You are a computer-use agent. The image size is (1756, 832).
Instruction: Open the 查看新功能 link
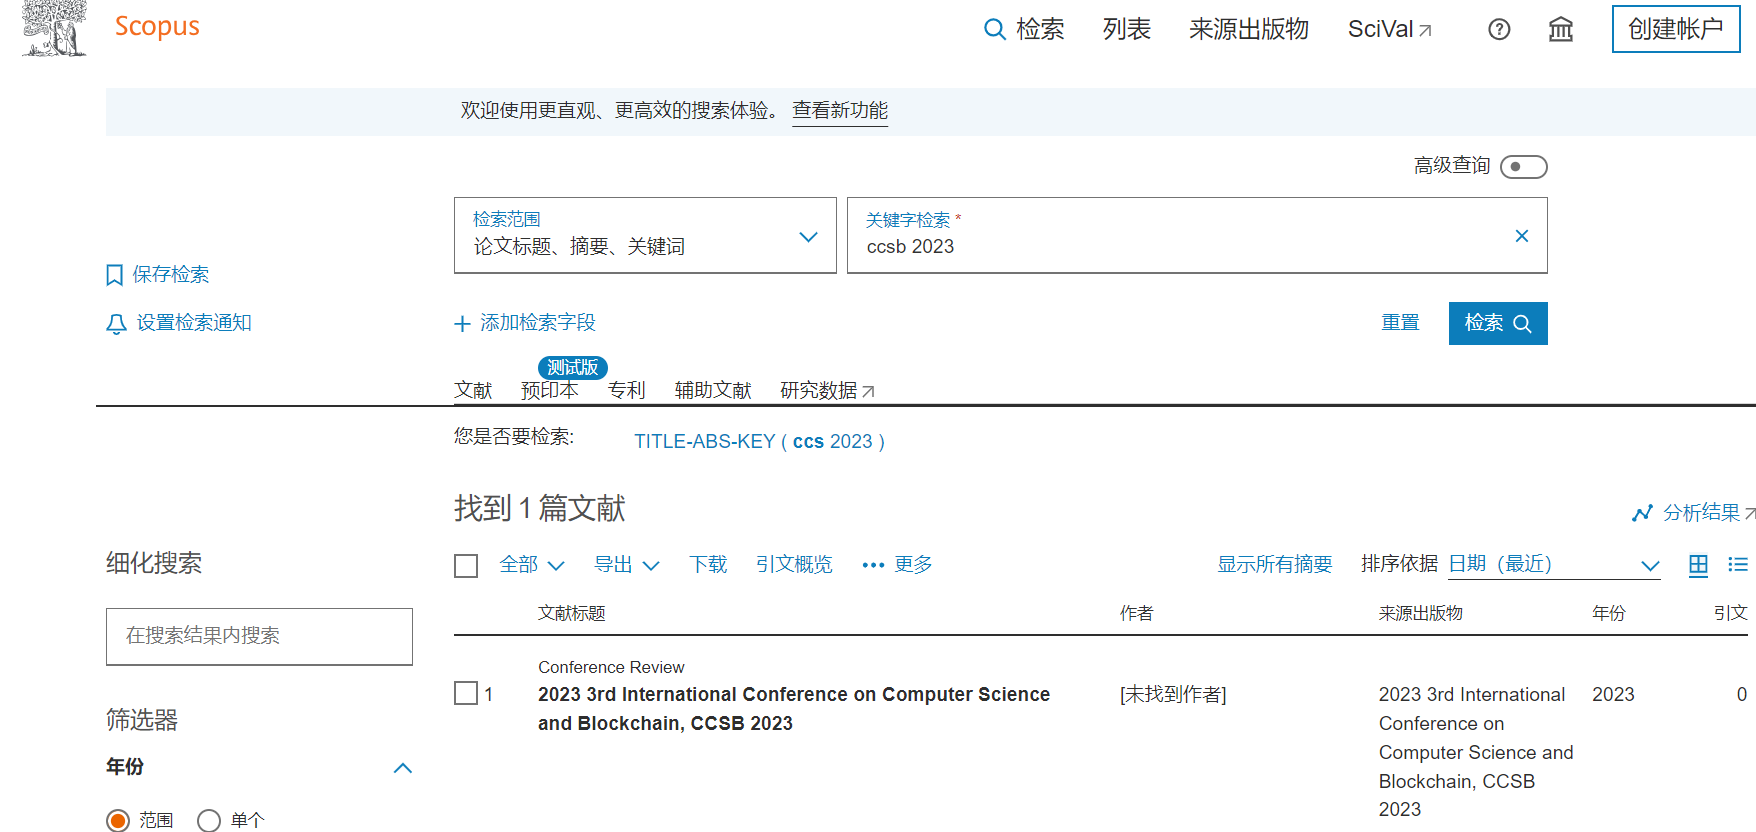coord(840,110)
